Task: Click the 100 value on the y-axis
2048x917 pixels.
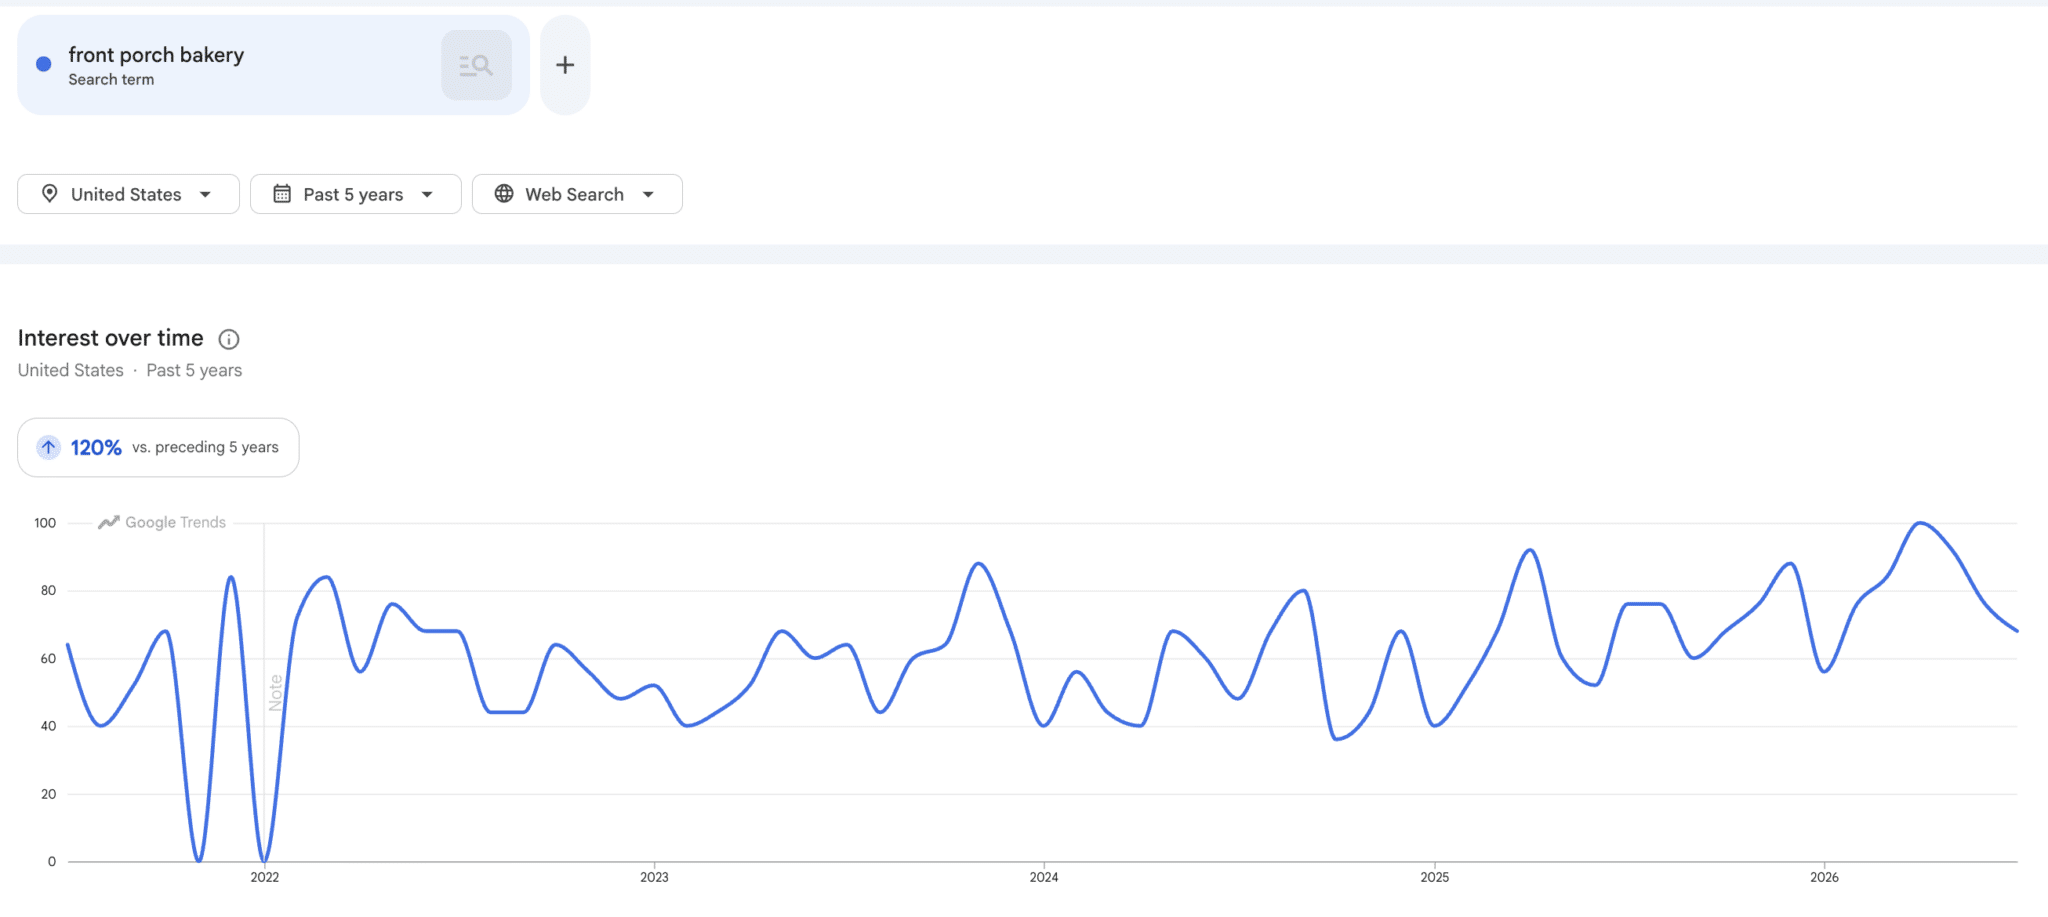Action: click(x=45, y=523)
